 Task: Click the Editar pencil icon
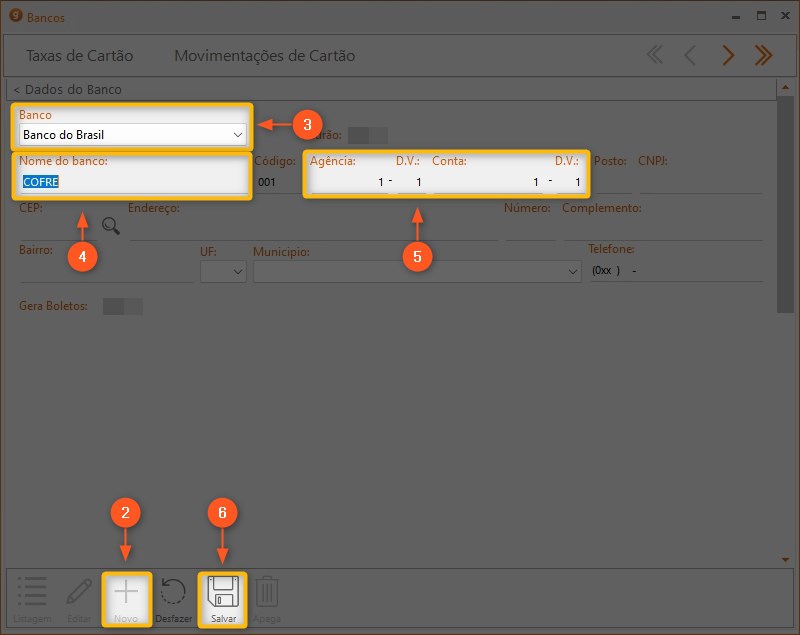click(79, 594)
